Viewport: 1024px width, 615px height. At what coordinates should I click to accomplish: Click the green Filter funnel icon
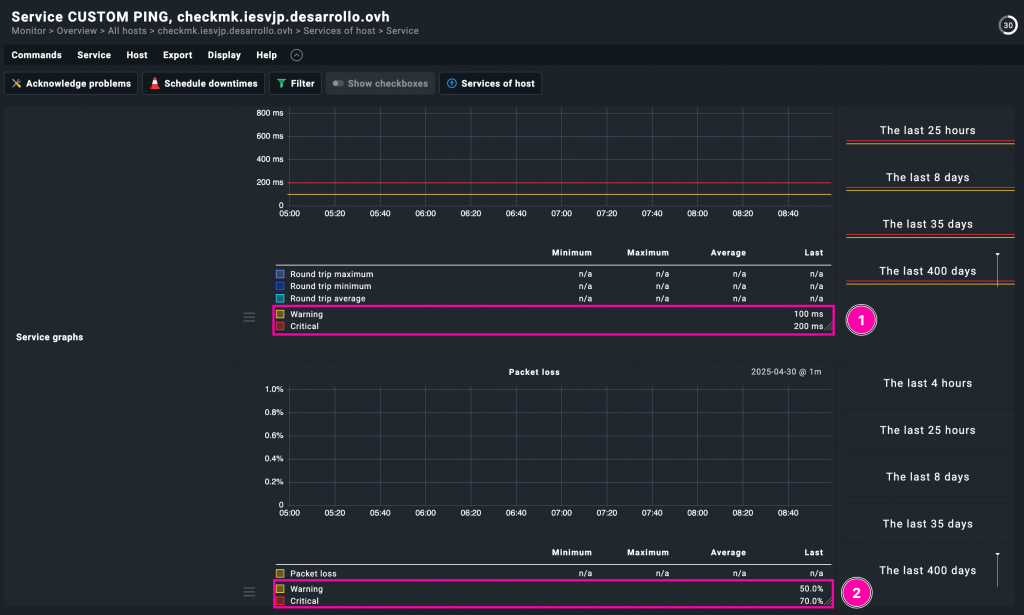281,84
